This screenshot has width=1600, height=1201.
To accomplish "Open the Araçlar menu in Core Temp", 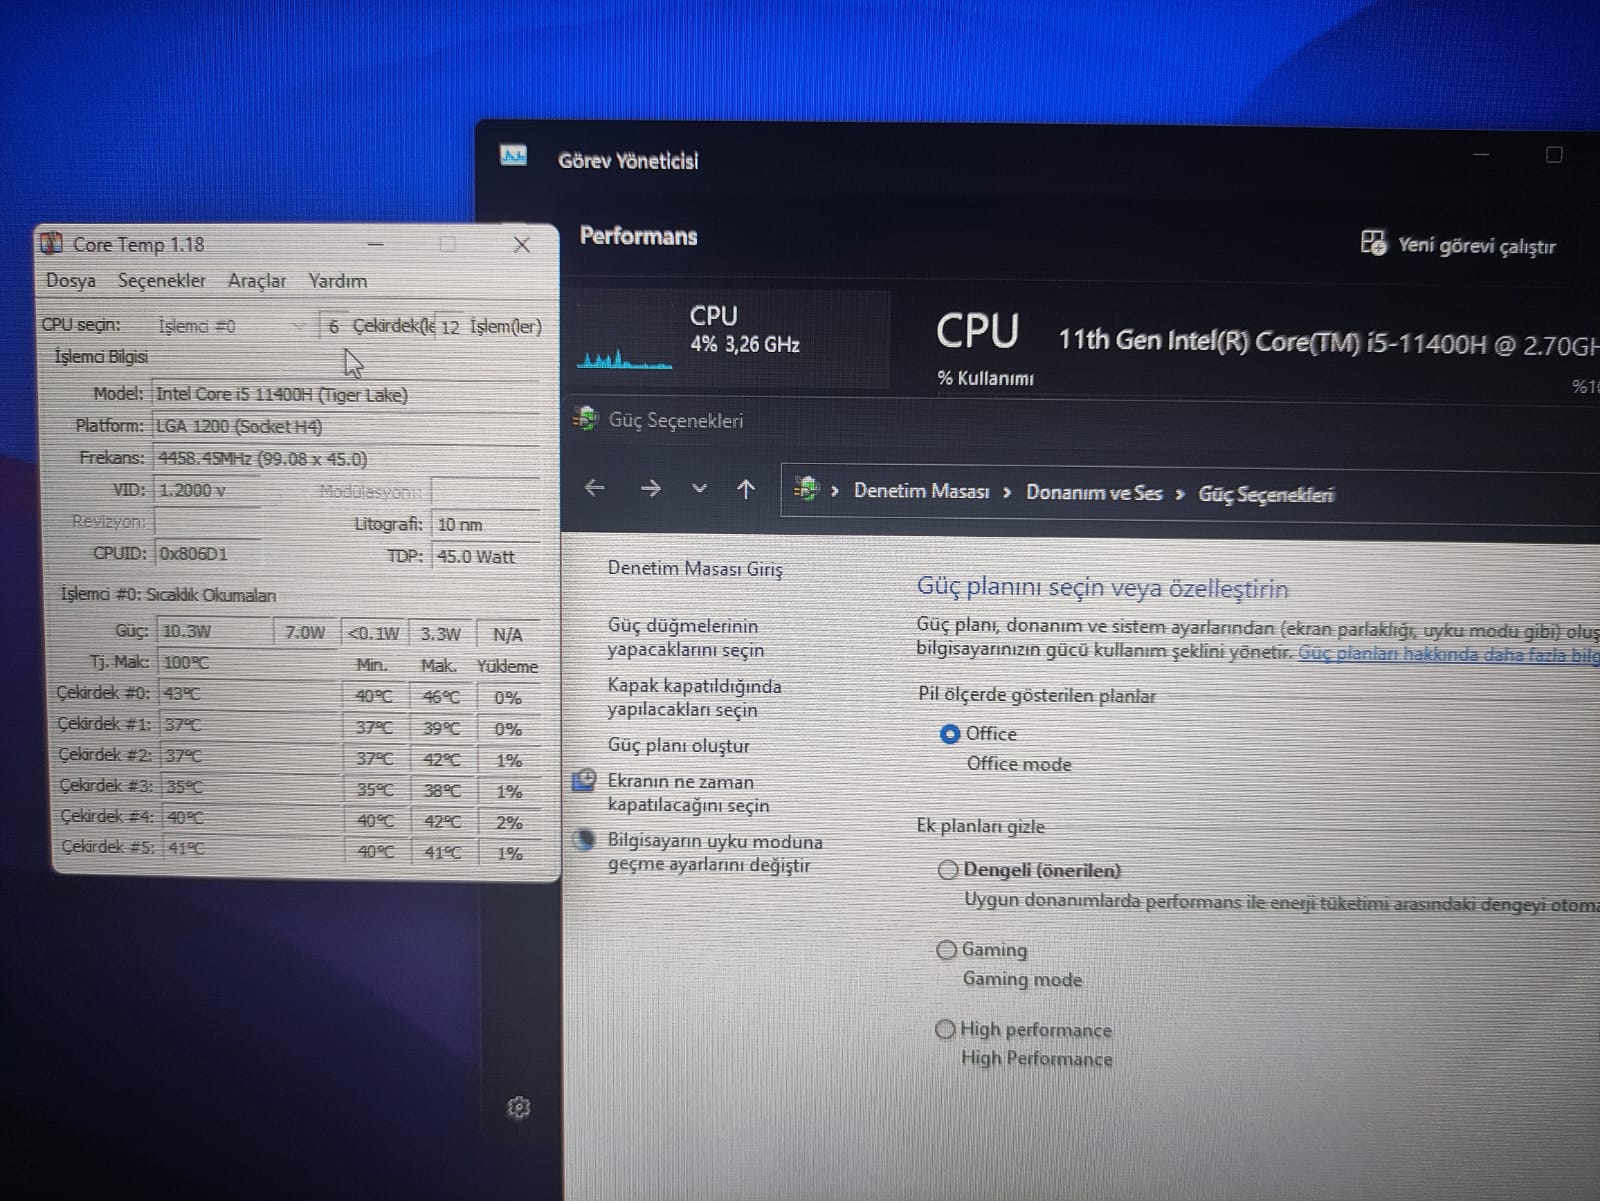I will point(257,281).
